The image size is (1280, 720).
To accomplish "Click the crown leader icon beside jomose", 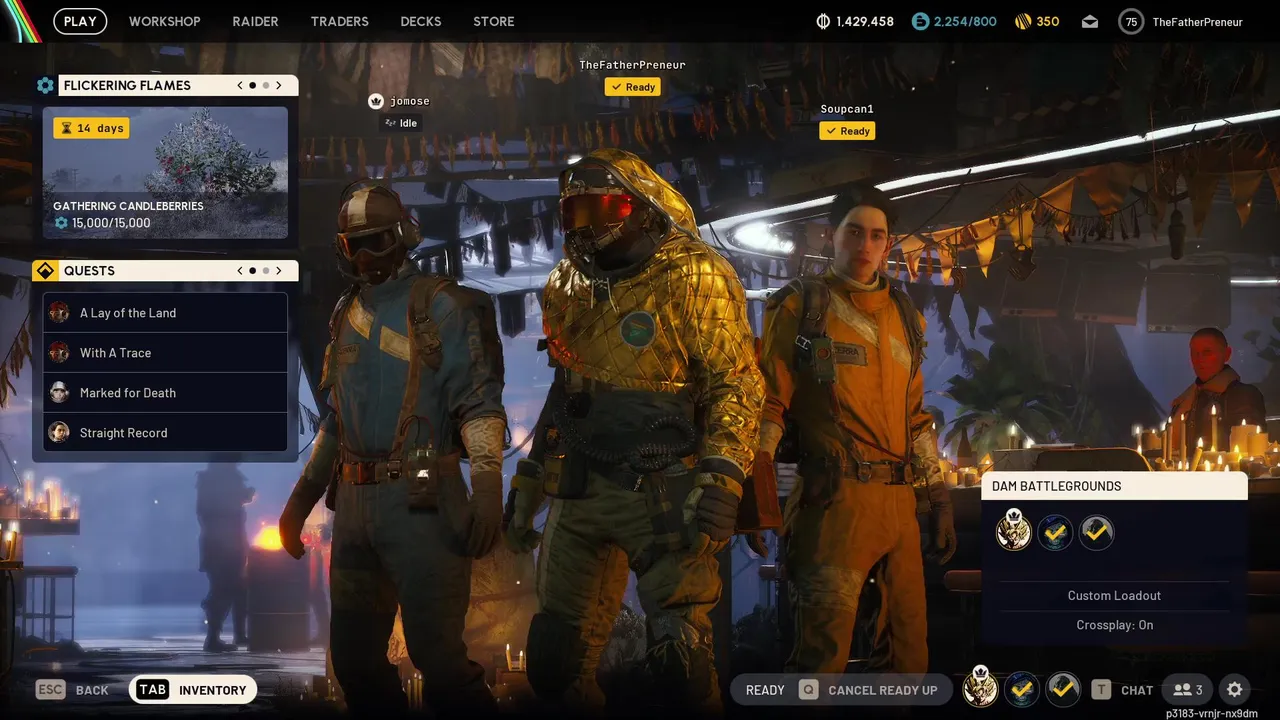I will click(x=376, y=101).
